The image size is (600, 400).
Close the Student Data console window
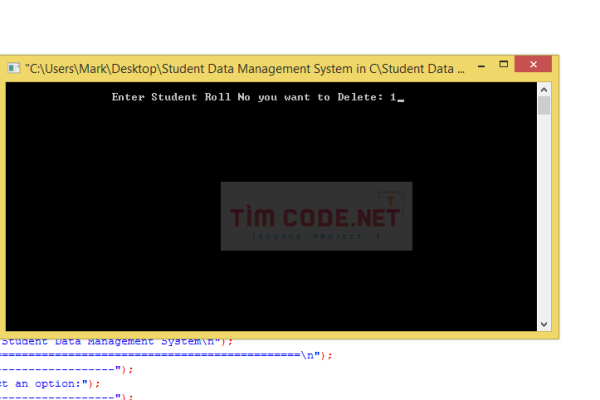(533, 64)
